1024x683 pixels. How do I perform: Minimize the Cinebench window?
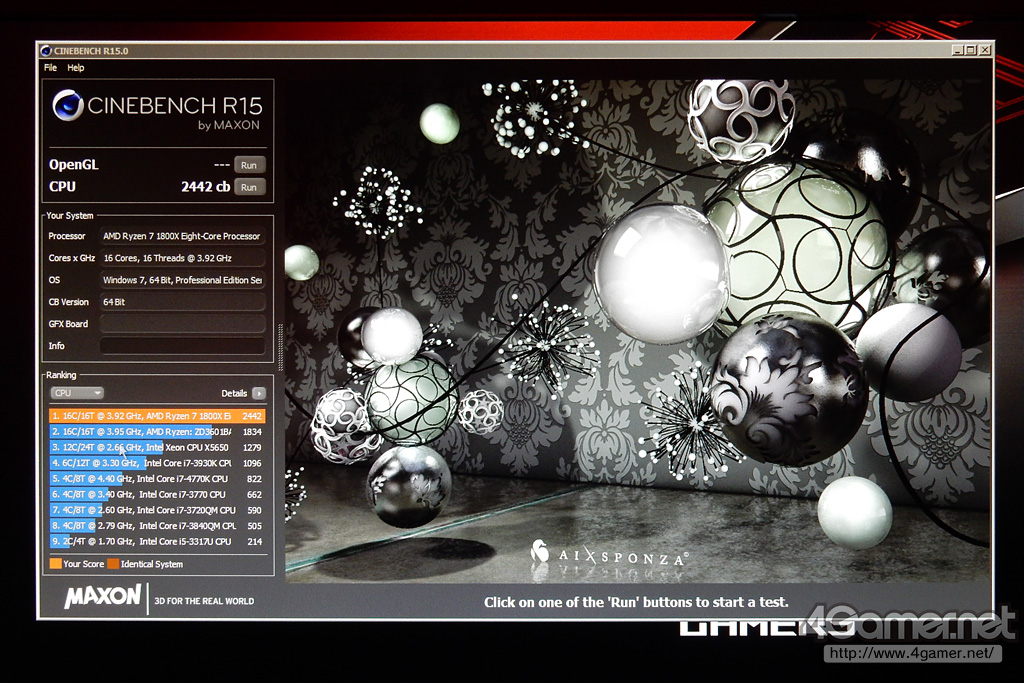957,50
